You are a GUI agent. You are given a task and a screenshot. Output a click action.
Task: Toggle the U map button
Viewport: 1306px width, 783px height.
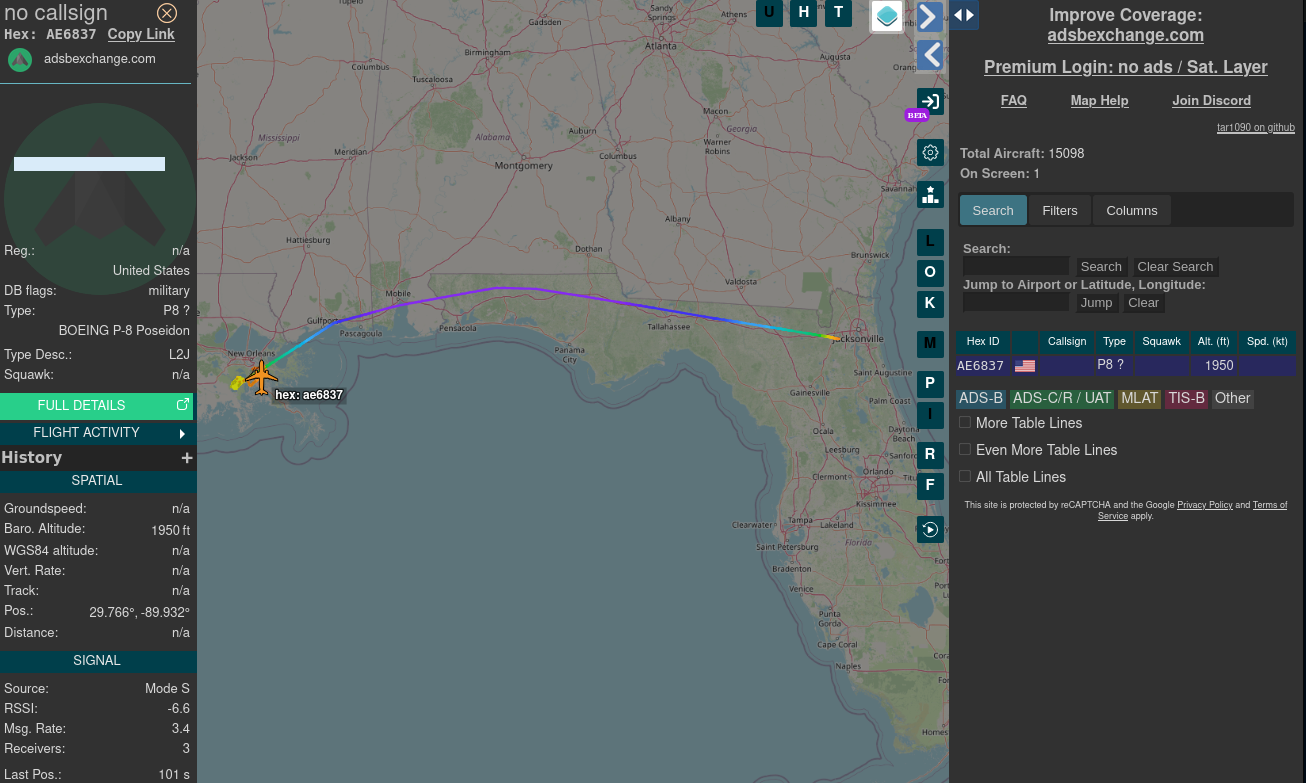tap(769, 13)
